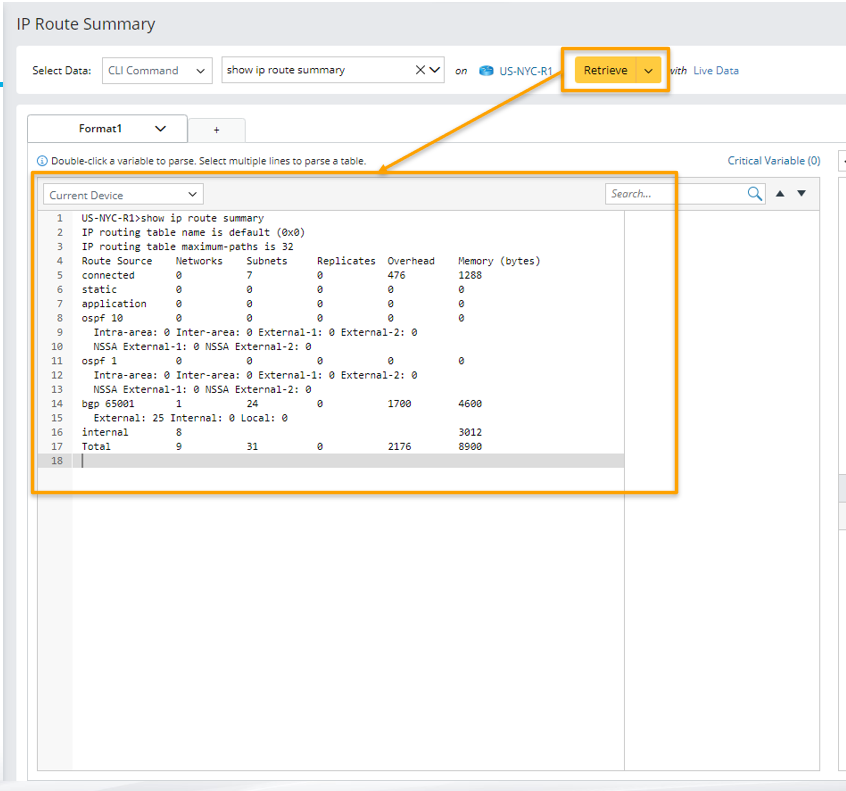Screen dimensions: 846x791
Task: Jump to previous search match arrow
Action: 780,194
